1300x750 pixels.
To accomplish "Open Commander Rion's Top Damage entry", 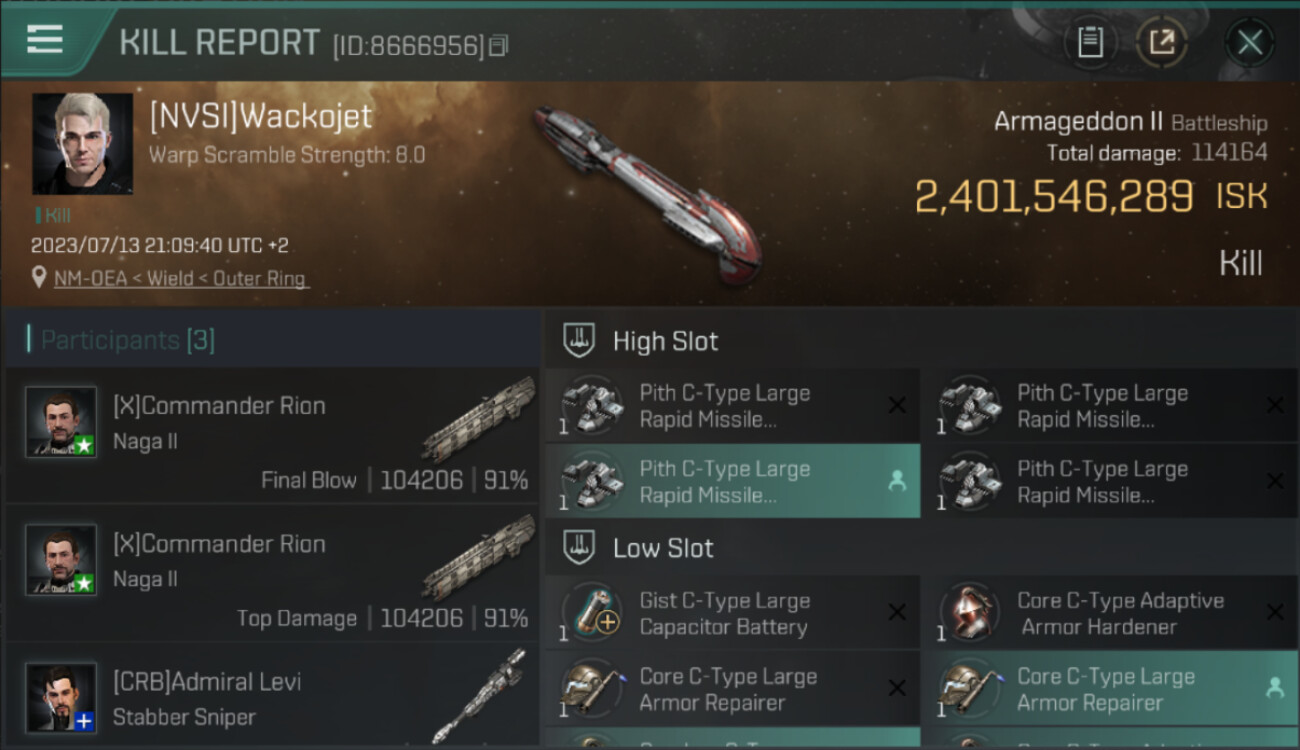I will (x=272, y=572).
